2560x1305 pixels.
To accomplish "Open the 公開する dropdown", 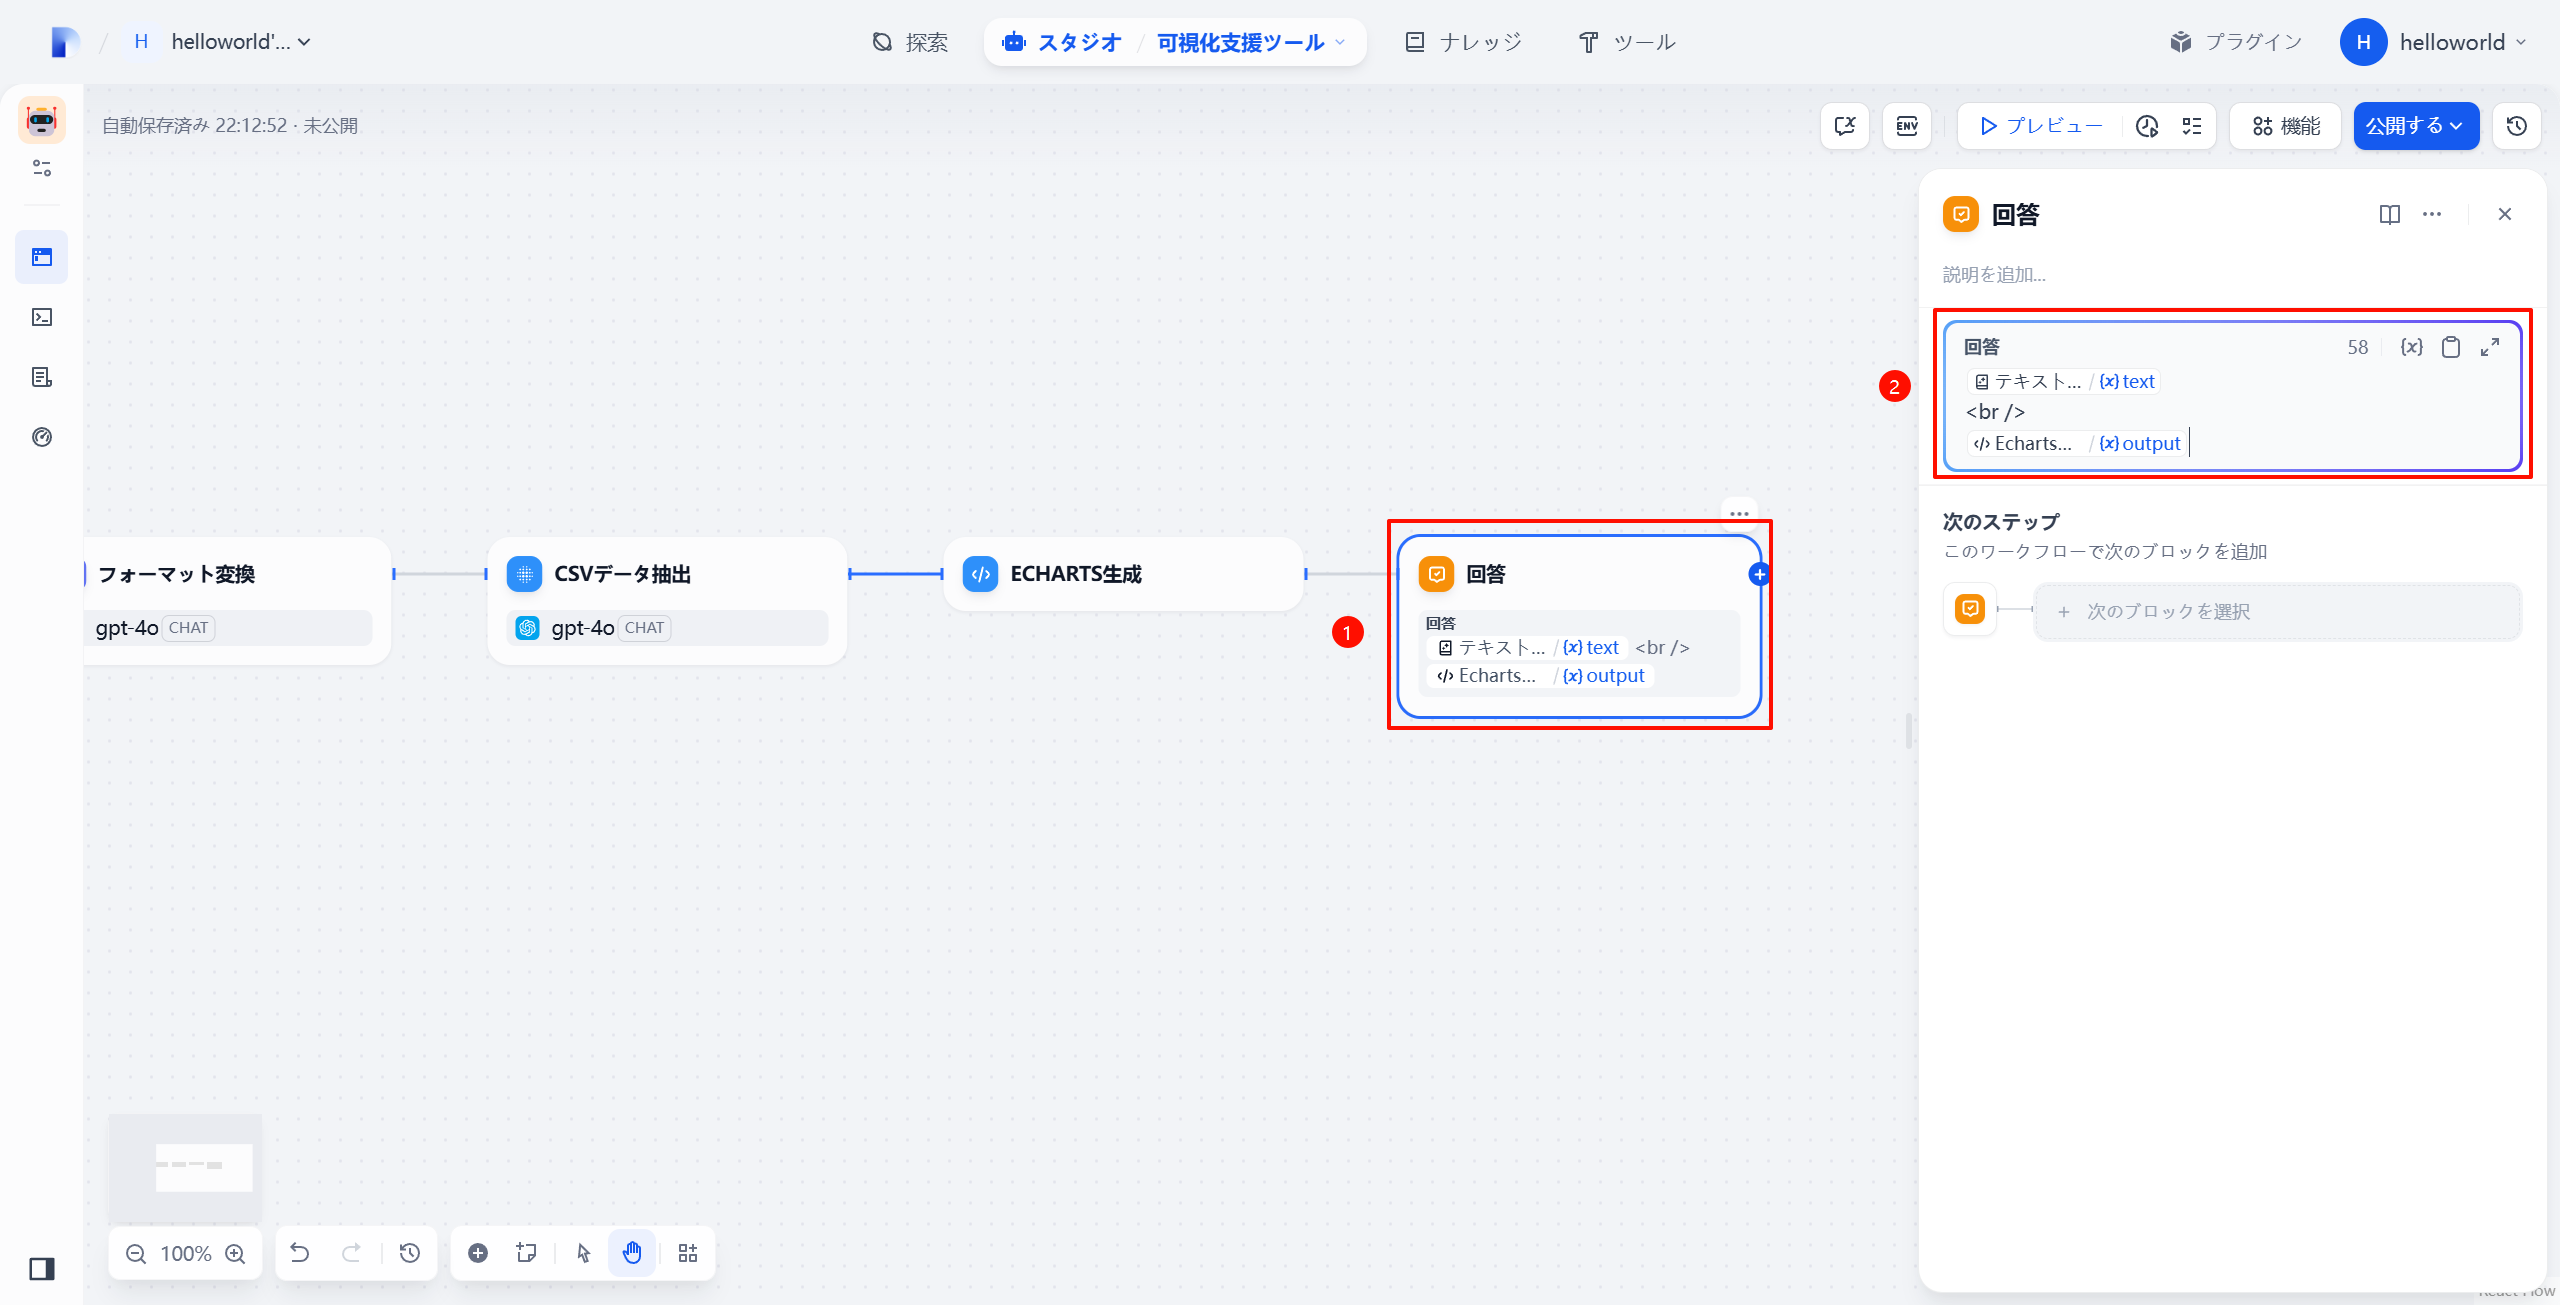I will tap(2416, 126).
